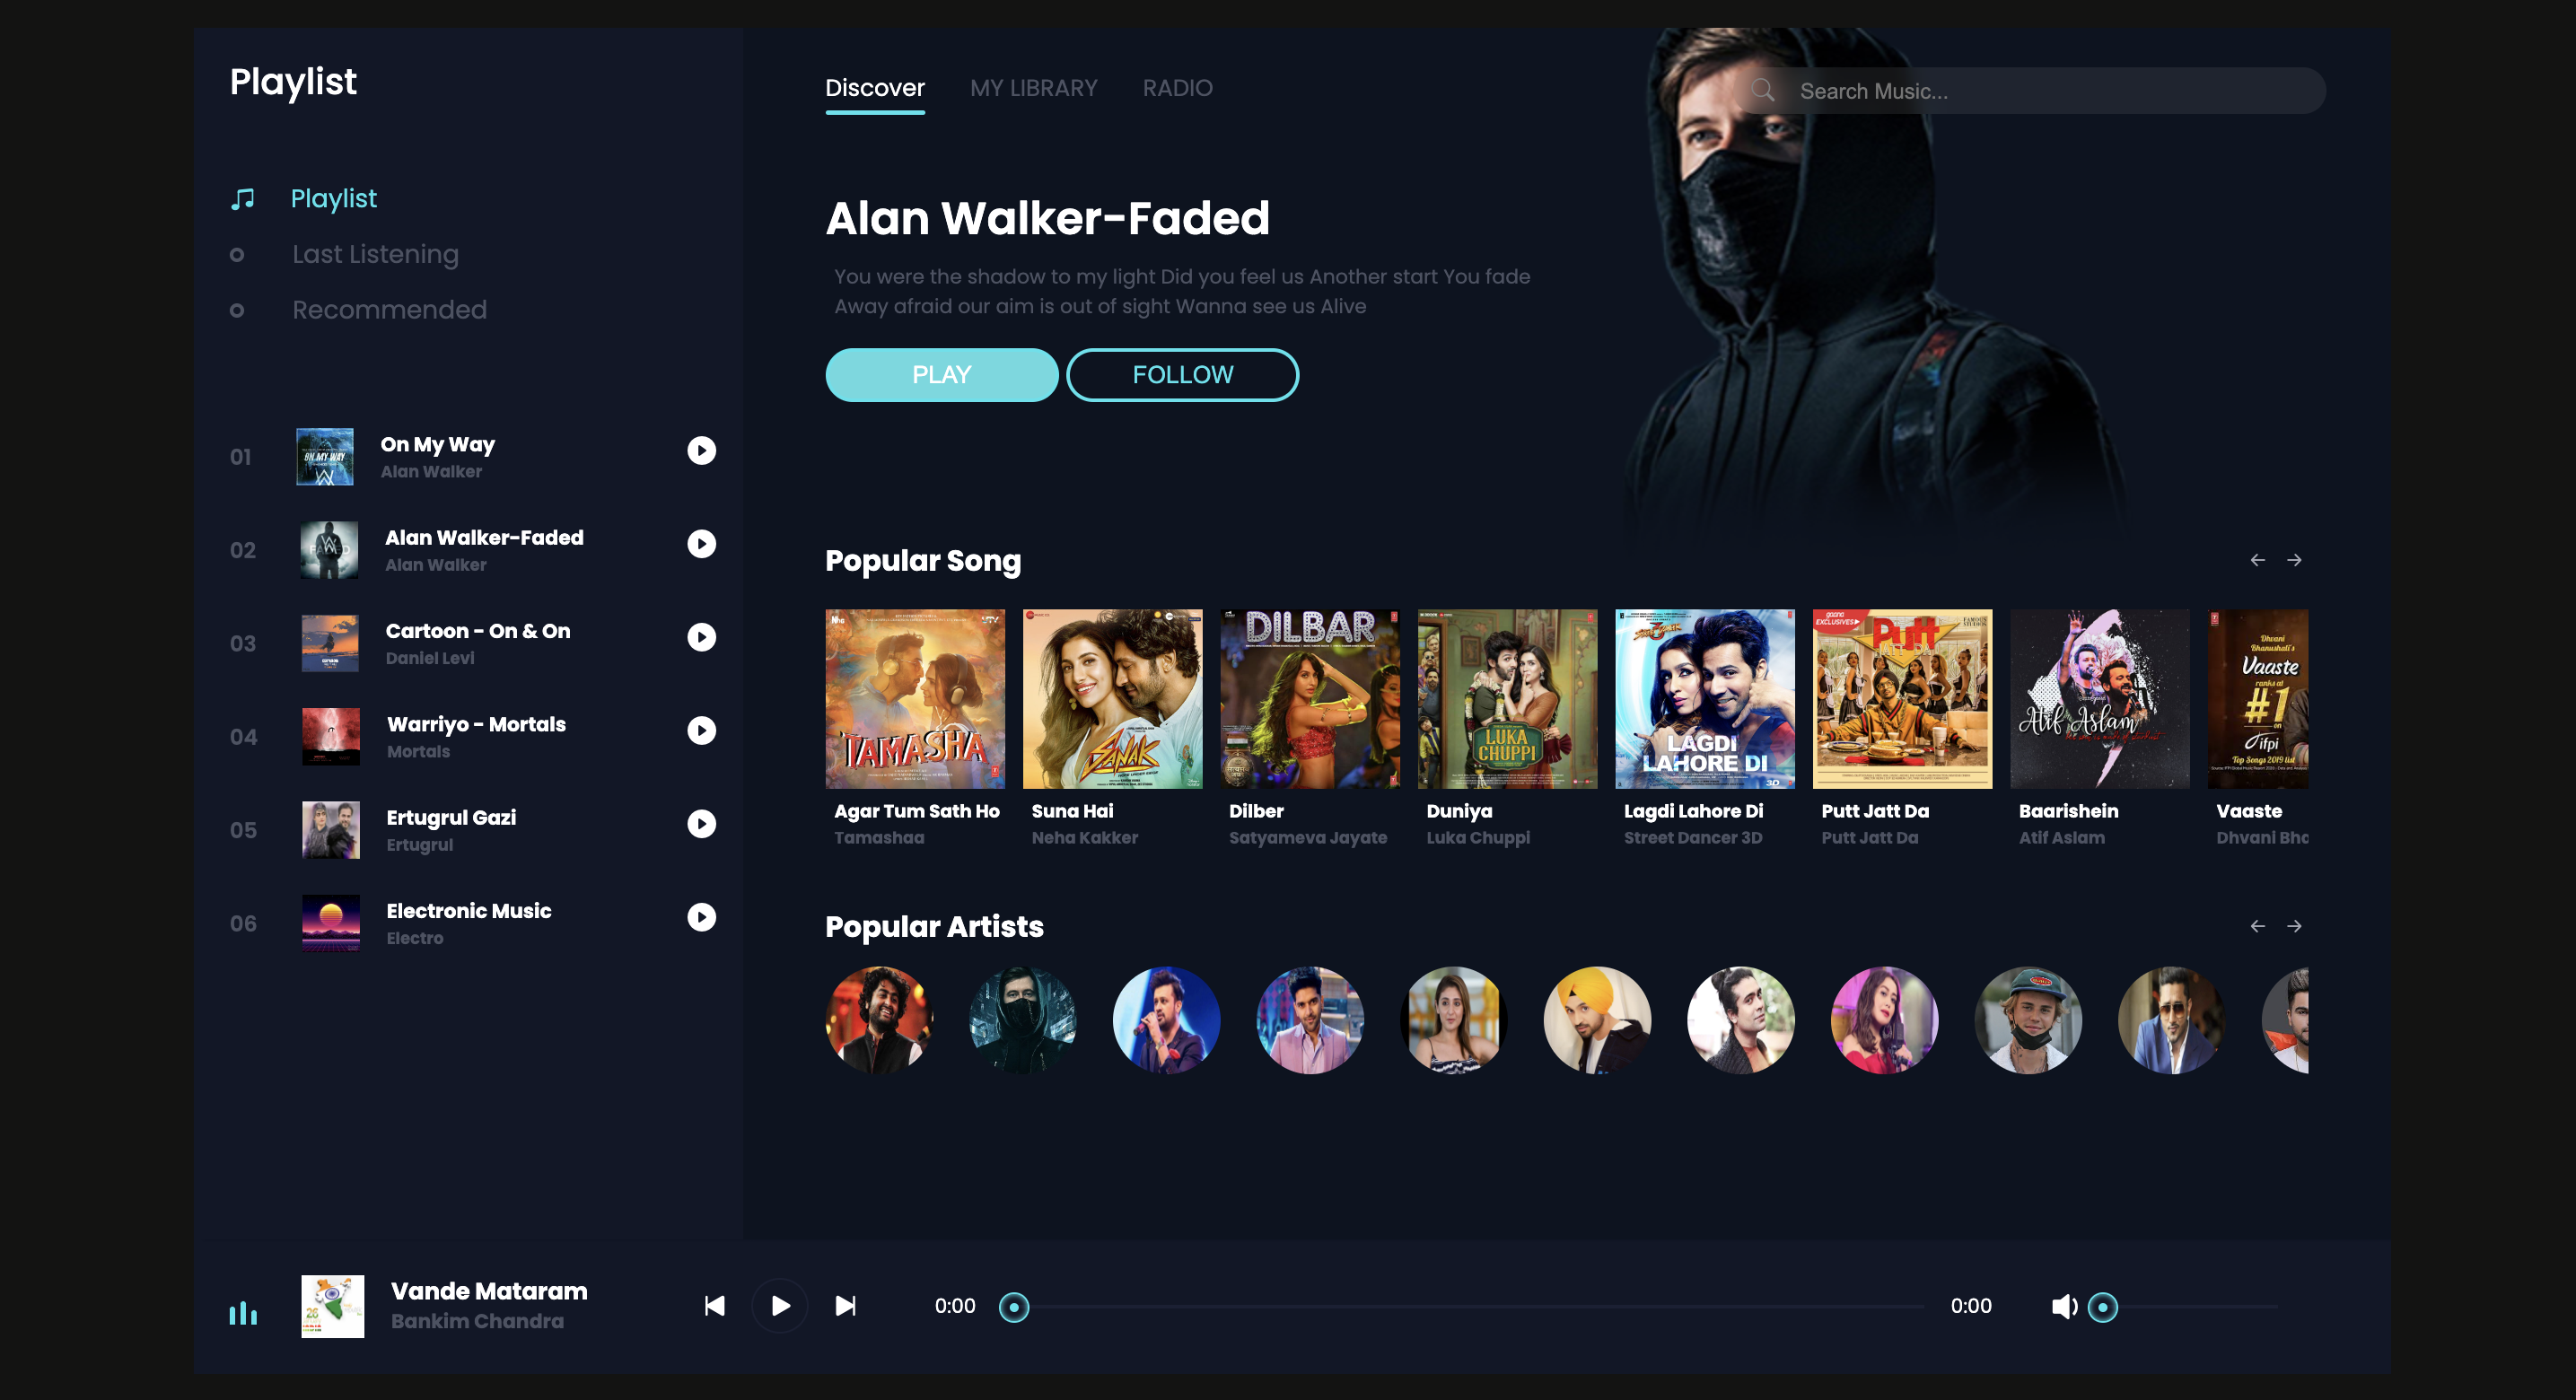Click the music note Playlist icon
Viewport: 2576px width, 1400px height.
tap(243, 199)
